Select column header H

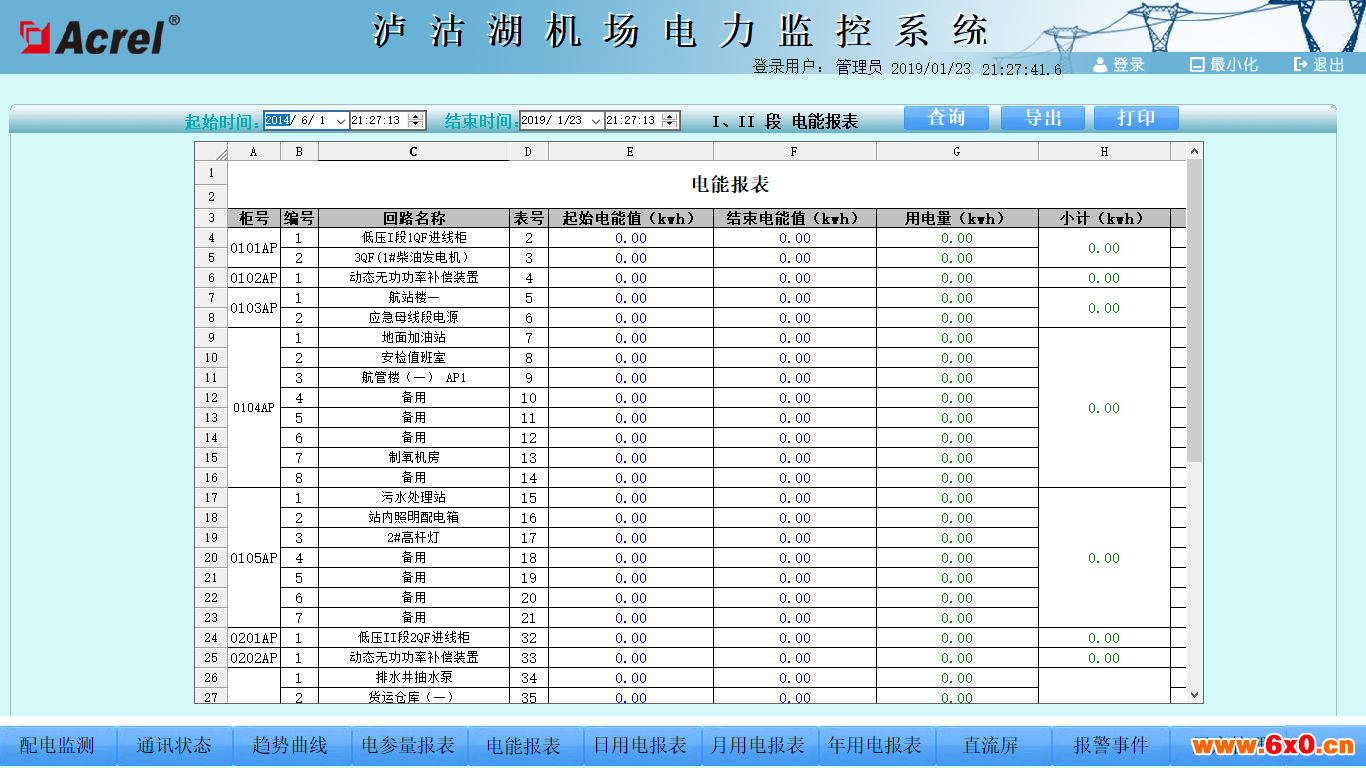[1104, 152]
